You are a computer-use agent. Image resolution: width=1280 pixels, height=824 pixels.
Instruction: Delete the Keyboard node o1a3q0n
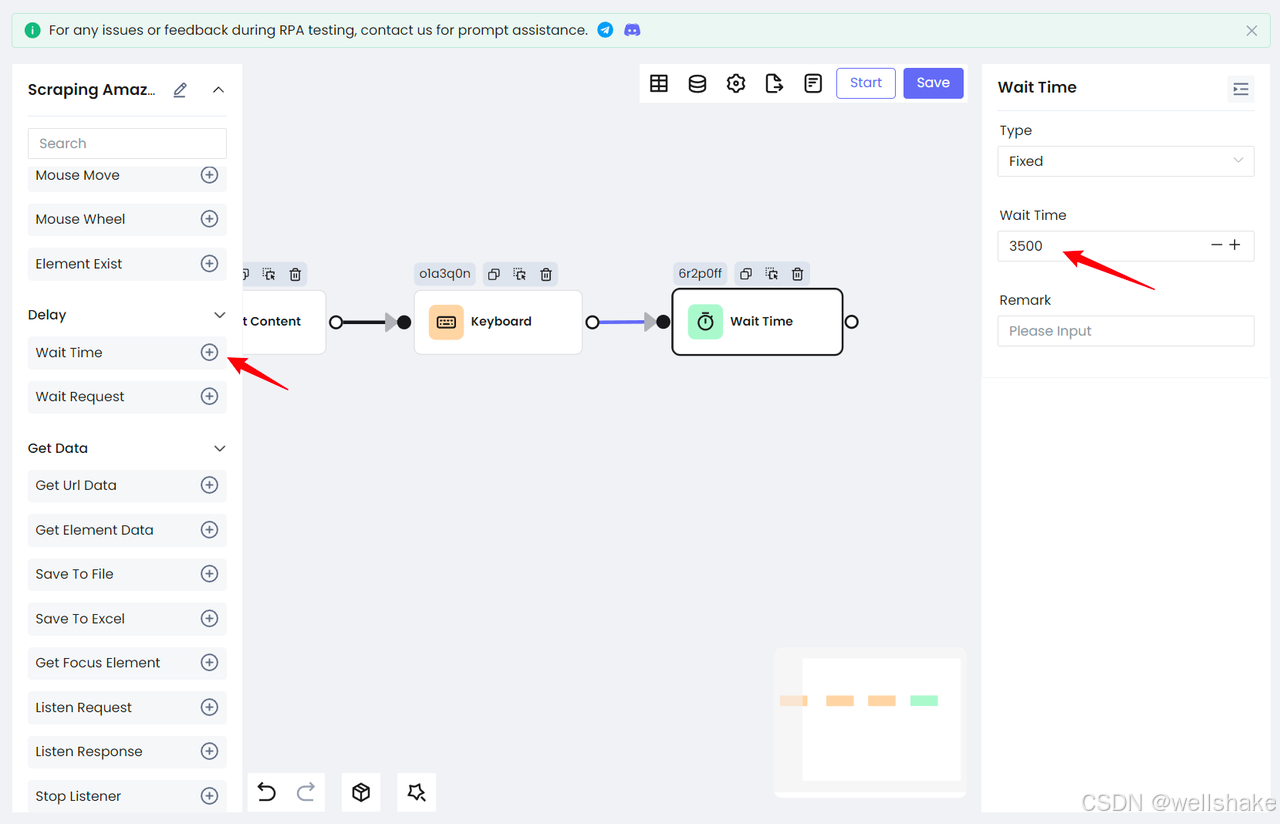point(546,274)
